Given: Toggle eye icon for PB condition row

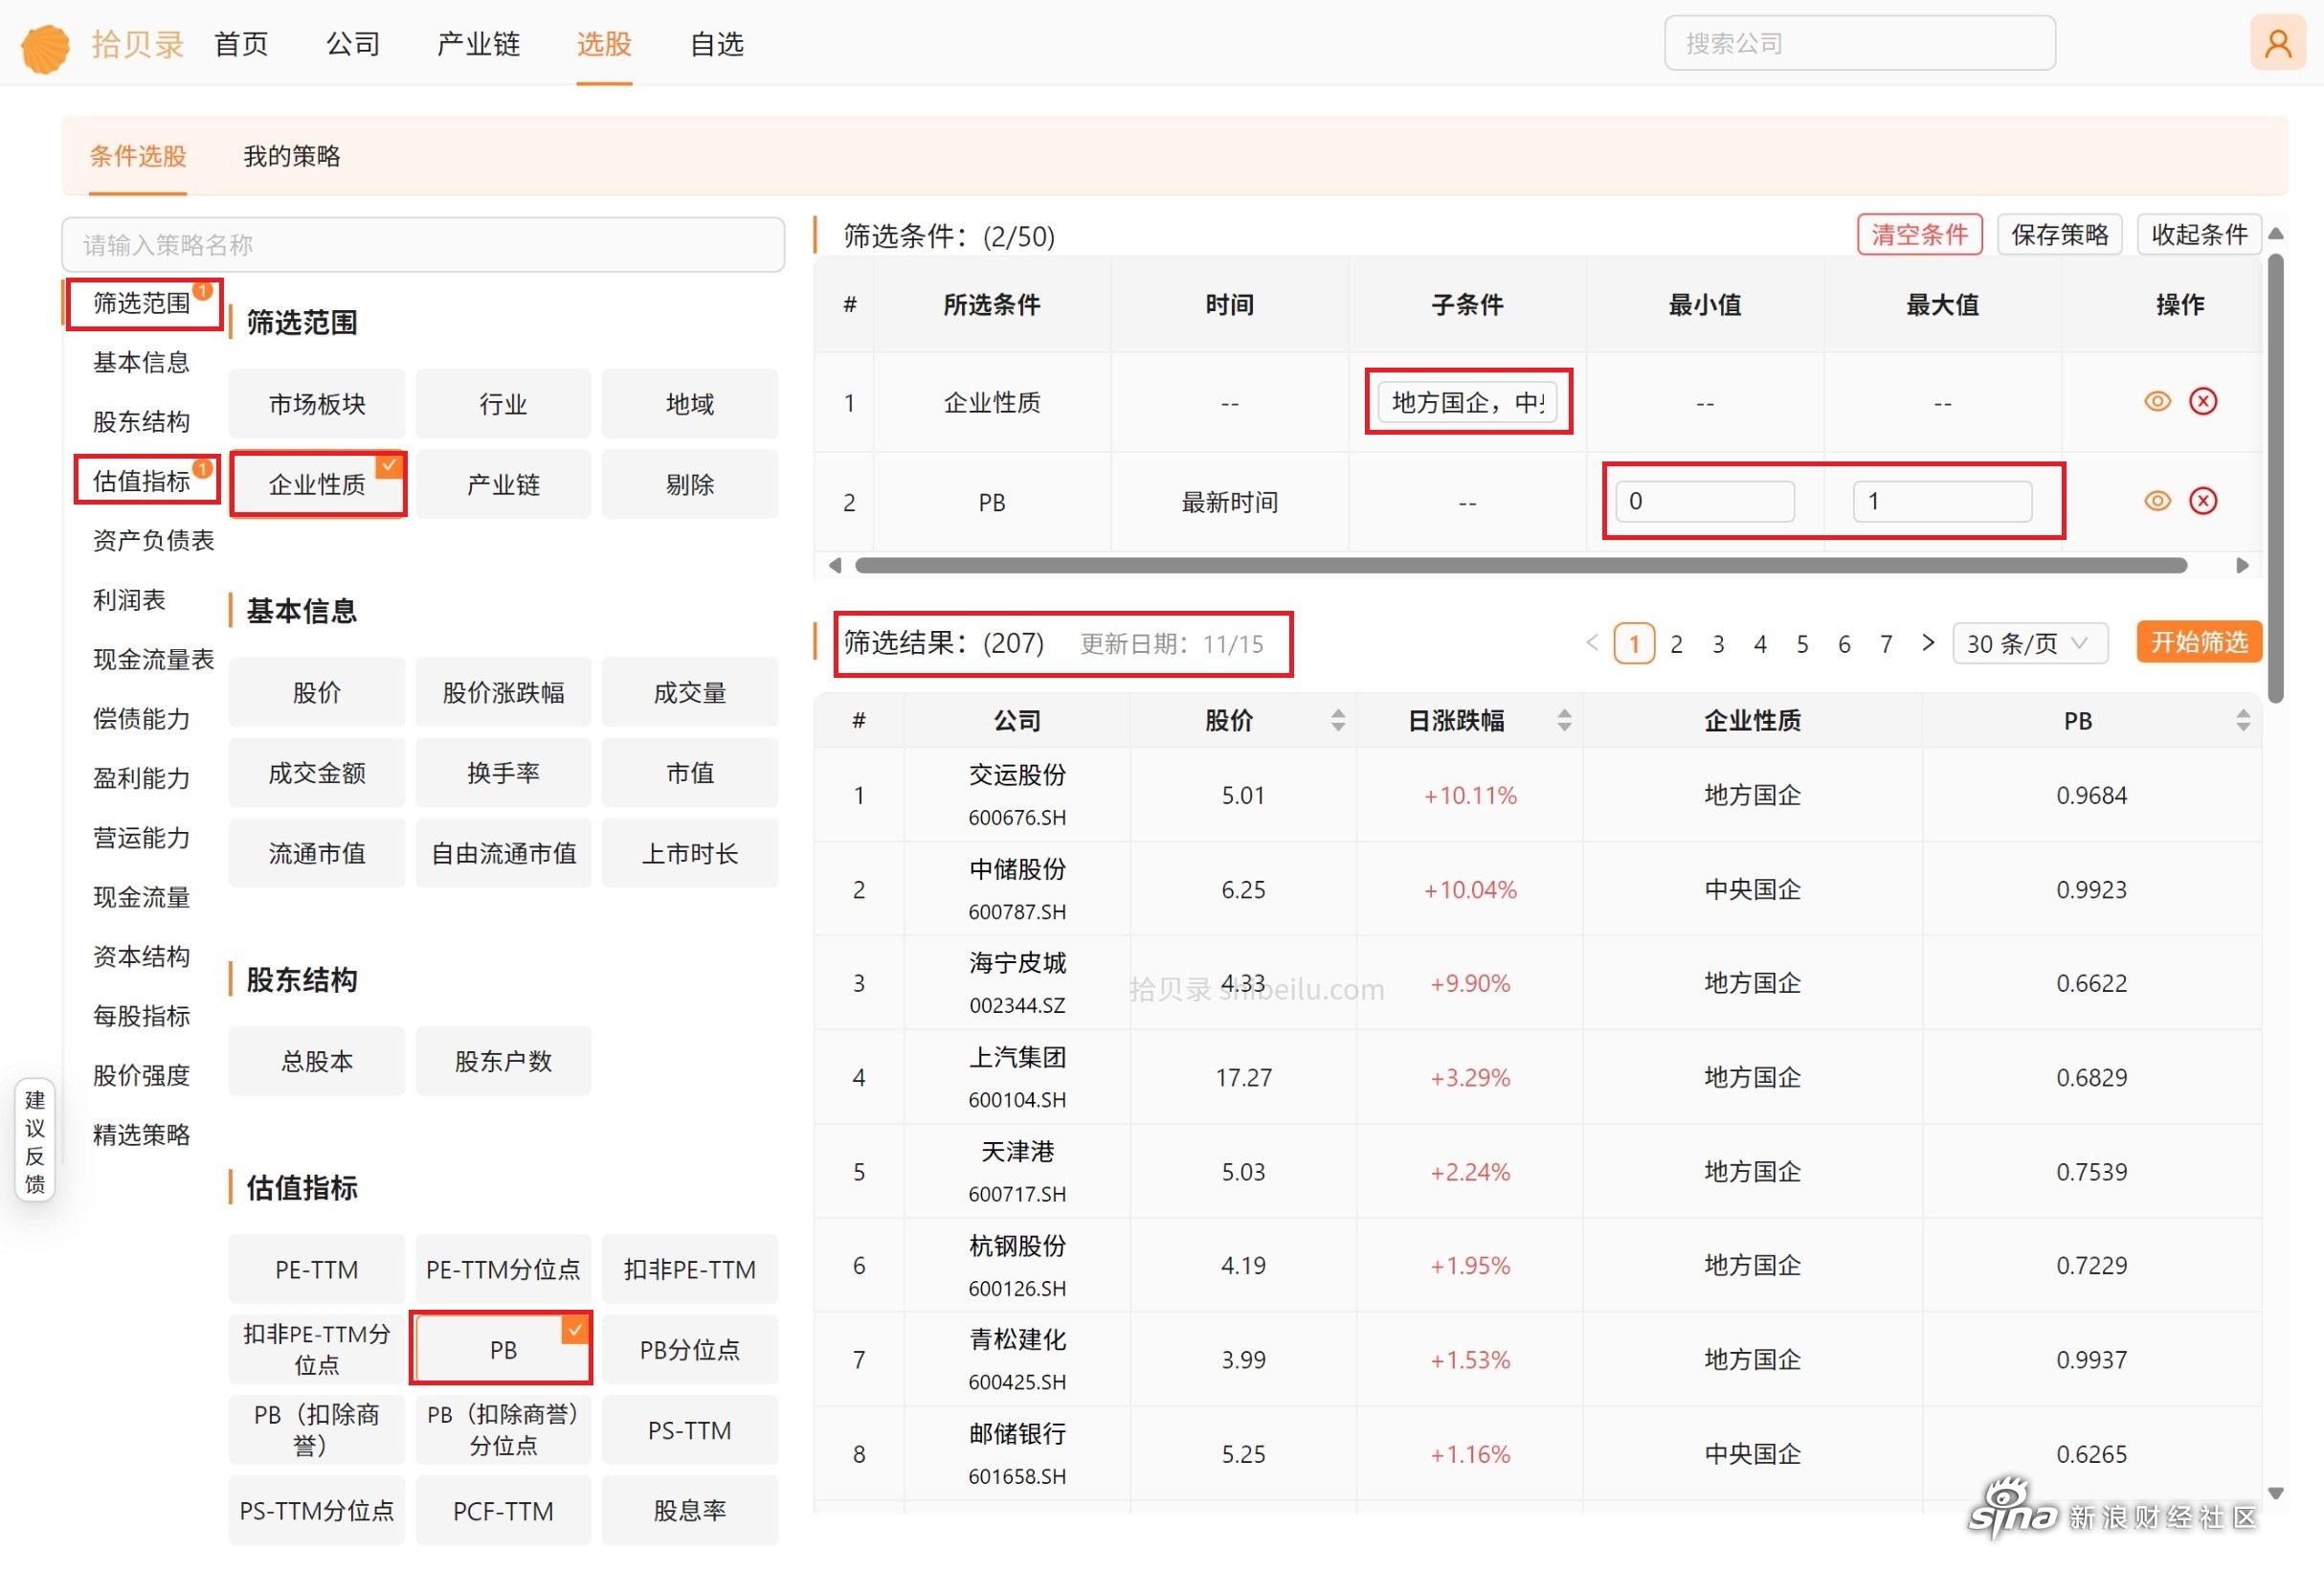Looking at the screenshot, I should pyautogui.click(x=2157, y=501).
